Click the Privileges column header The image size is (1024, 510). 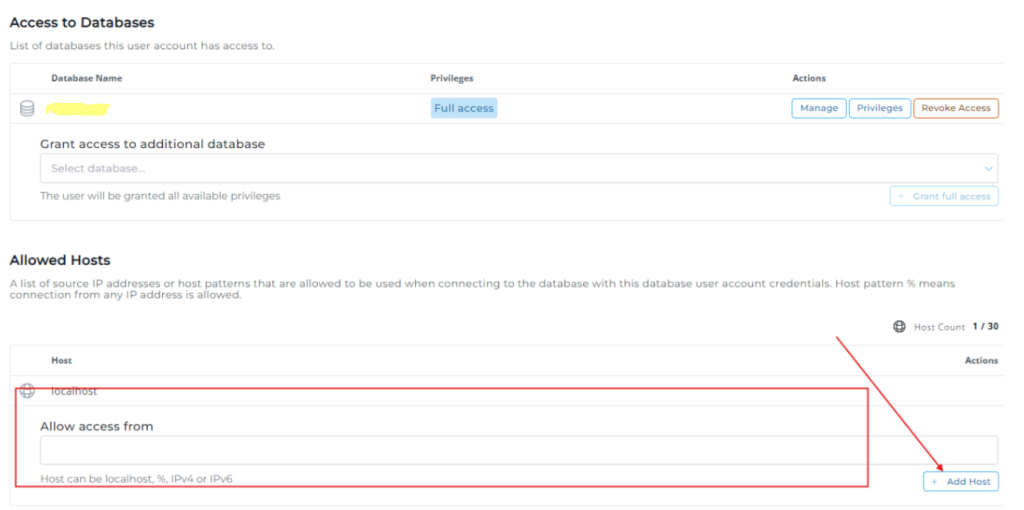(x=452, y=78)
